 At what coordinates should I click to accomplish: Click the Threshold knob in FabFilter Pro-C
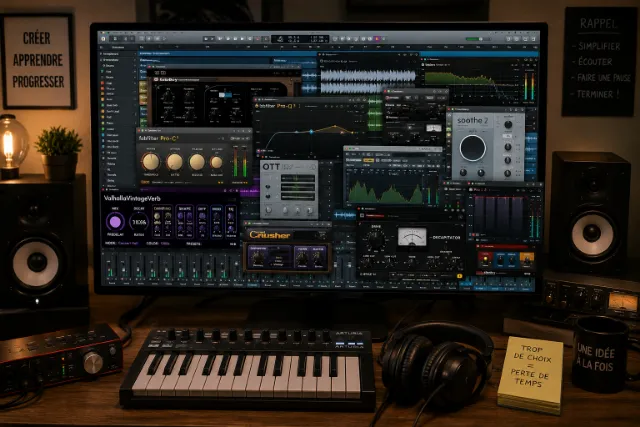(x=151, y=162)
